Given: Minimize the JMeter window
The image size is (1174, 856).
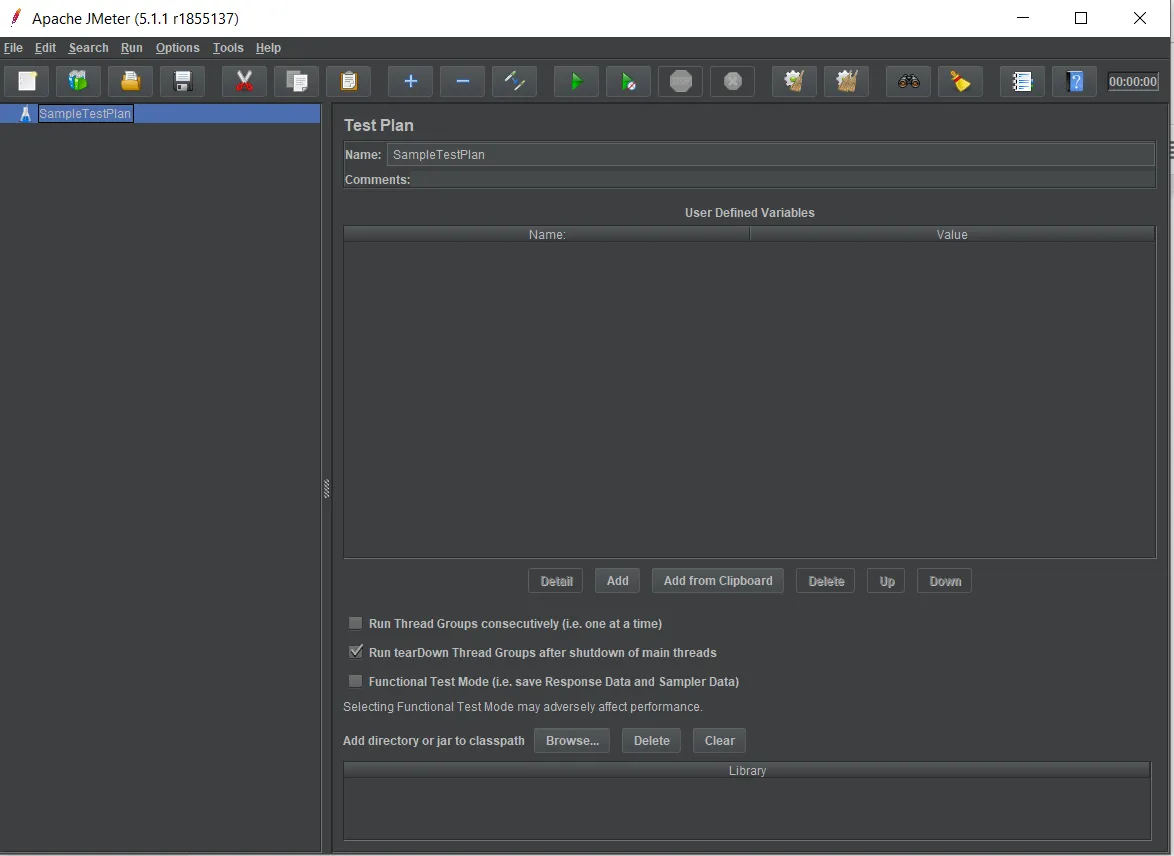Looking at the screenshot, I should tap(1024, 18).
